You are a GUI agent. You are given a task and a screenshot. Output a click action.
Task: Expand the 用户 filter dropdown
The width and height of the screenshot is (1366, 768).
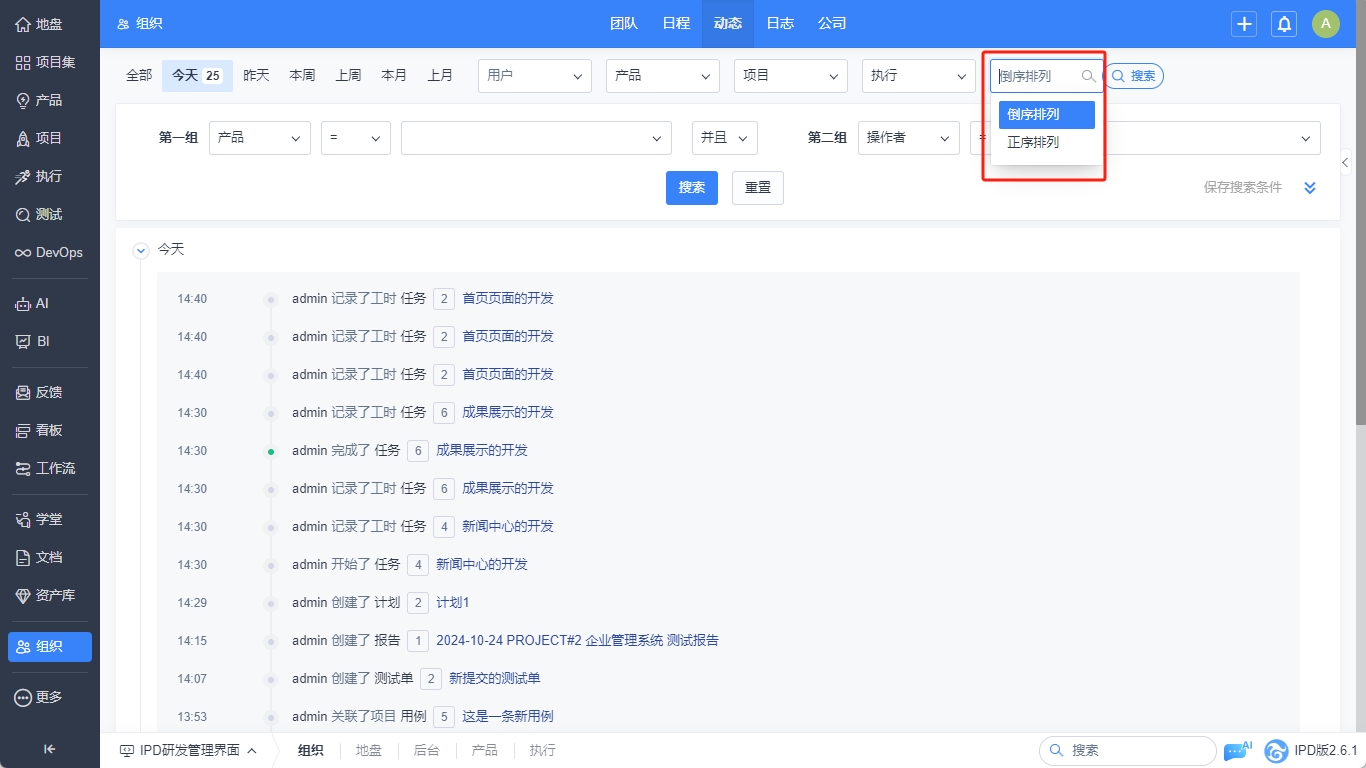tap(535, 76)
